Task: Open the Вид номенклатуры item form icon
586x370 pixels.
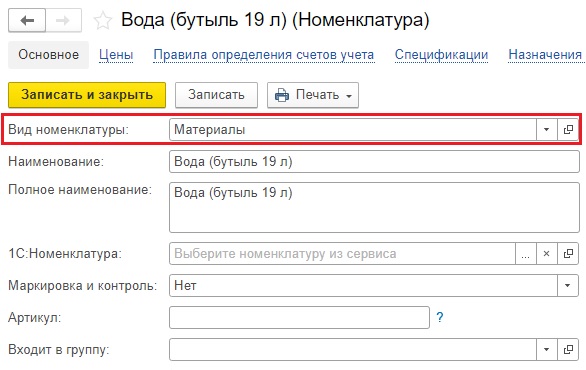Action: click(568, 130)
